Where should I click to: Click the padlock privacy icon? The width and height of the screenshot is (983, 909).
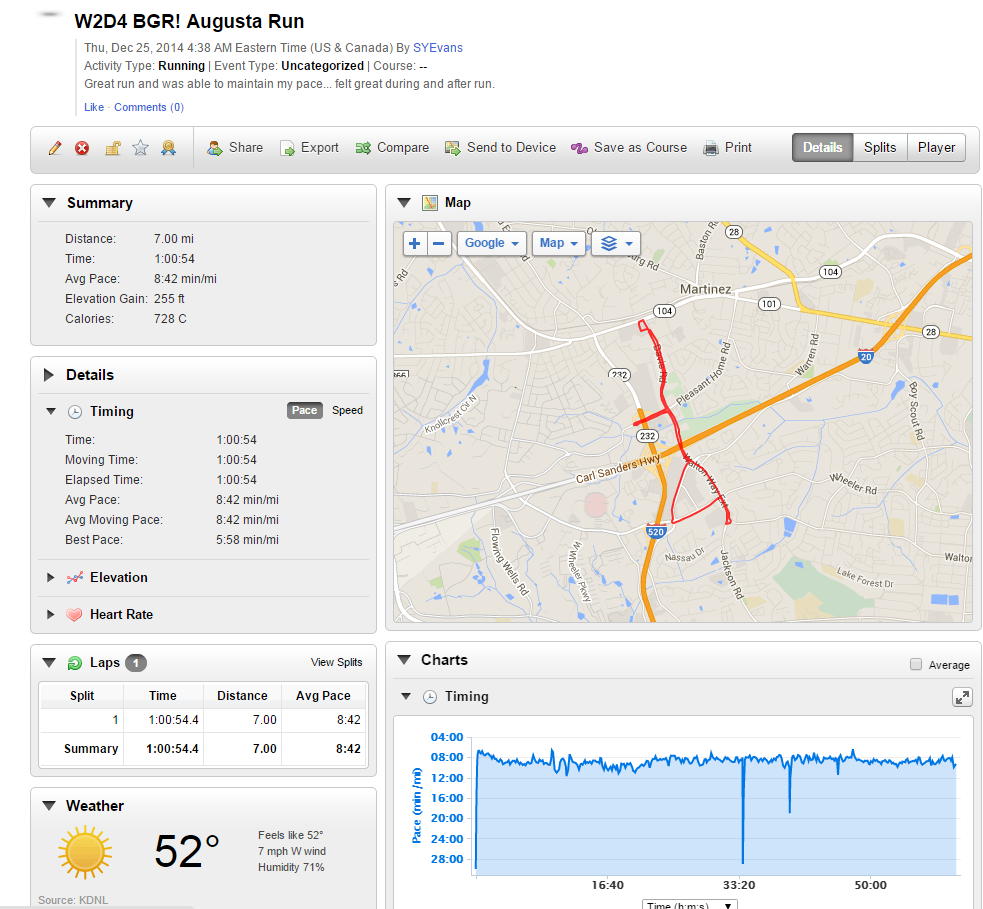coord(113,148)
